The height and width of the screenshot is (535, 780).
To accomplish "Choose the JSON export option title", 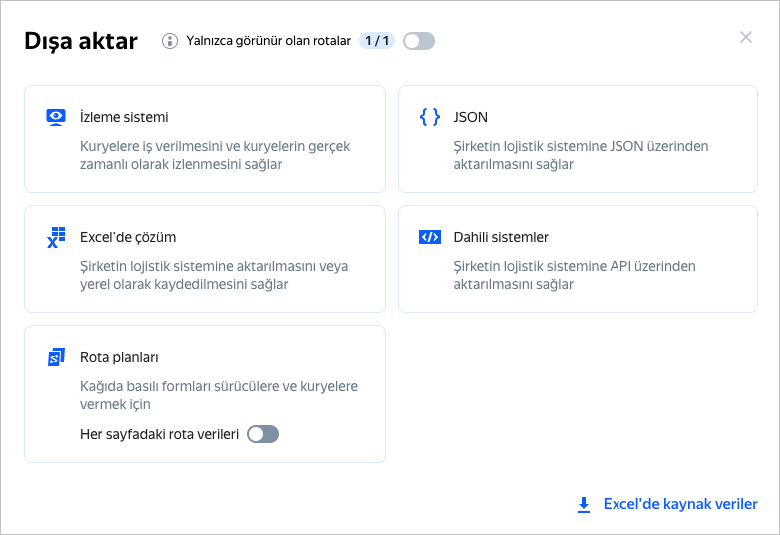I will (471, 117).
